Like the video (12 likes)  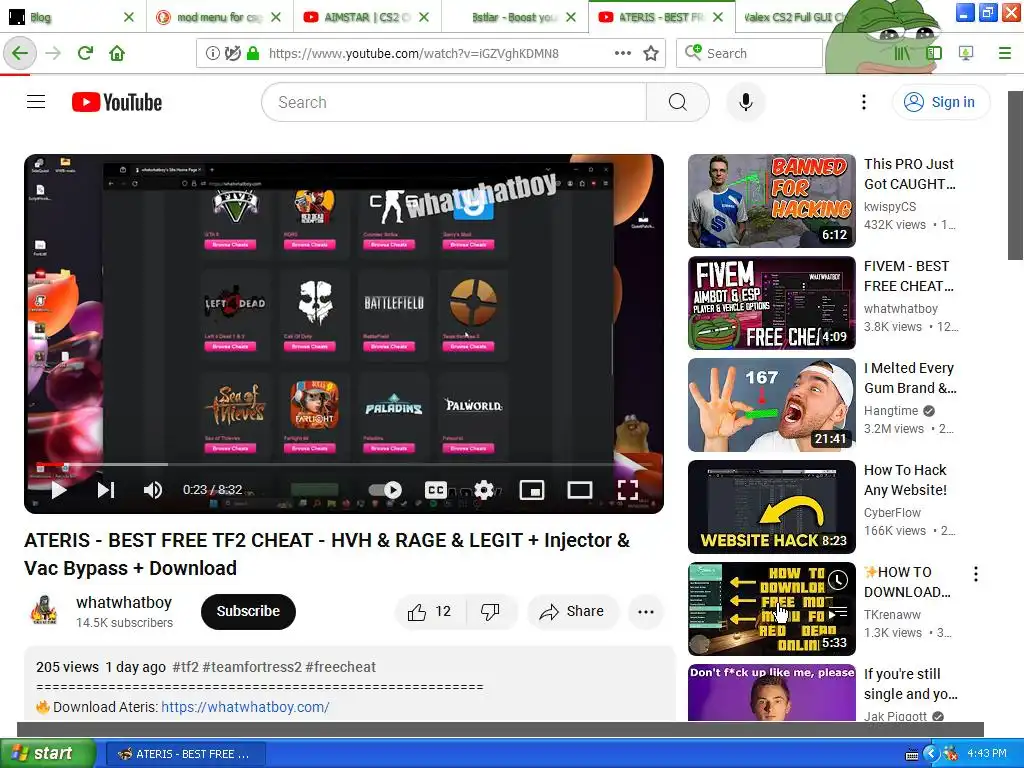429,611
